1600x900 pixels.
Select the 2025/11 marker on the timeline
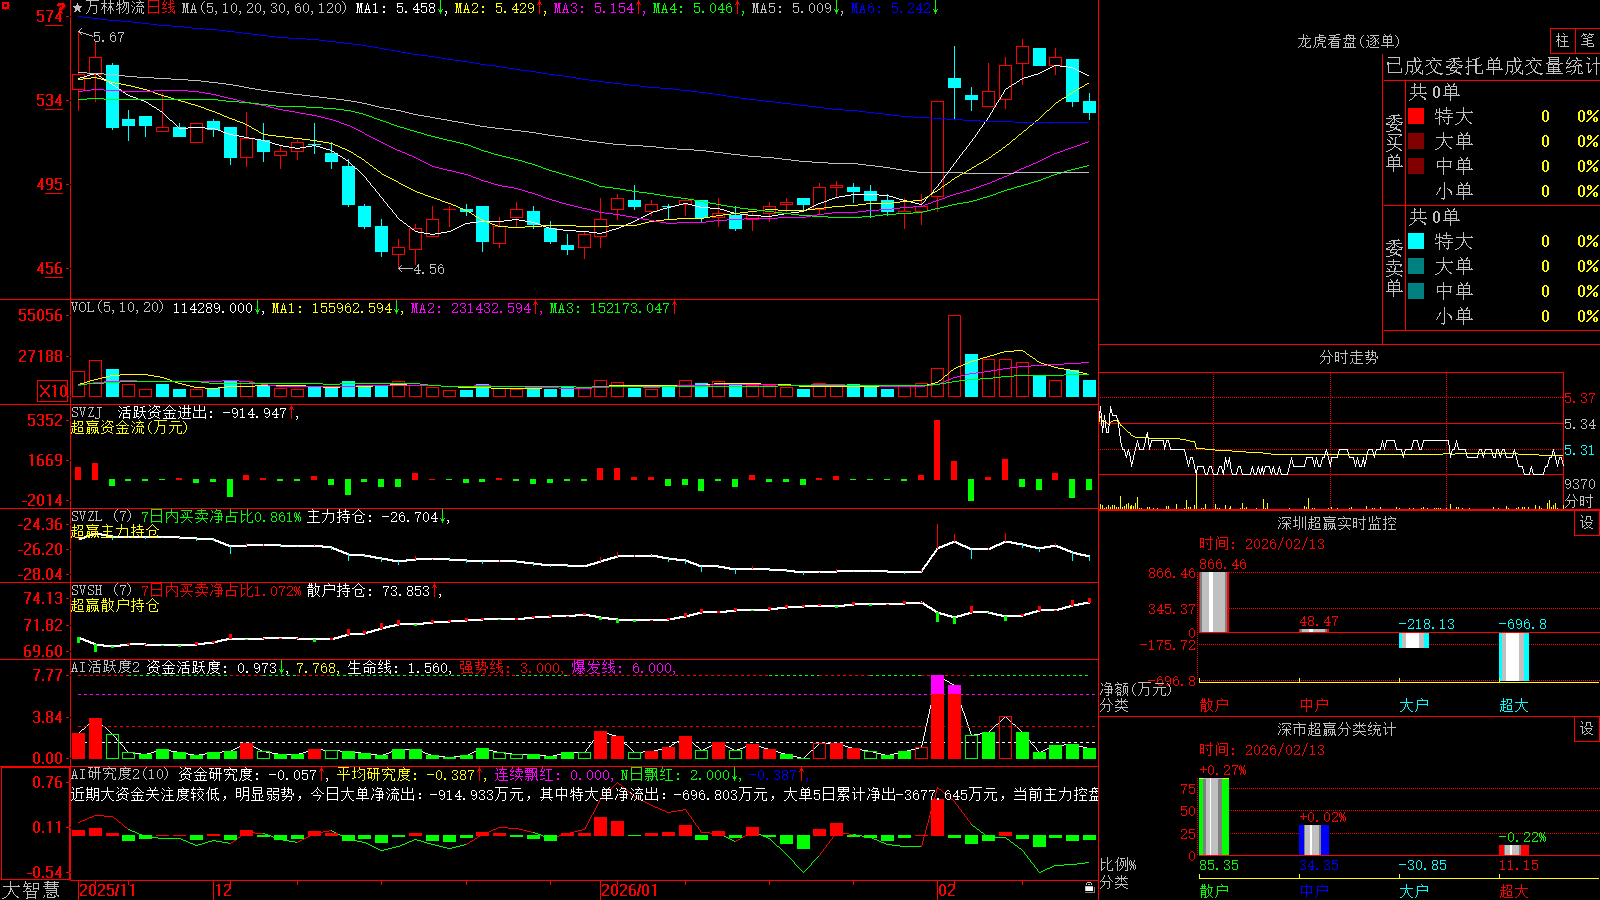[107, 890]
